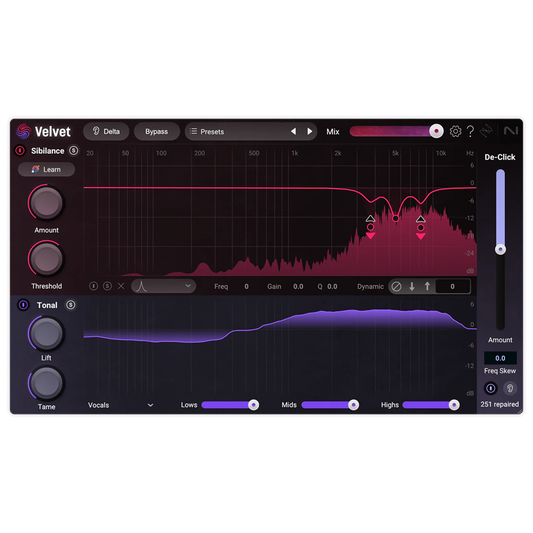Click the Freq value field
The height and width of the screenshot is (533, 533).
246,287
